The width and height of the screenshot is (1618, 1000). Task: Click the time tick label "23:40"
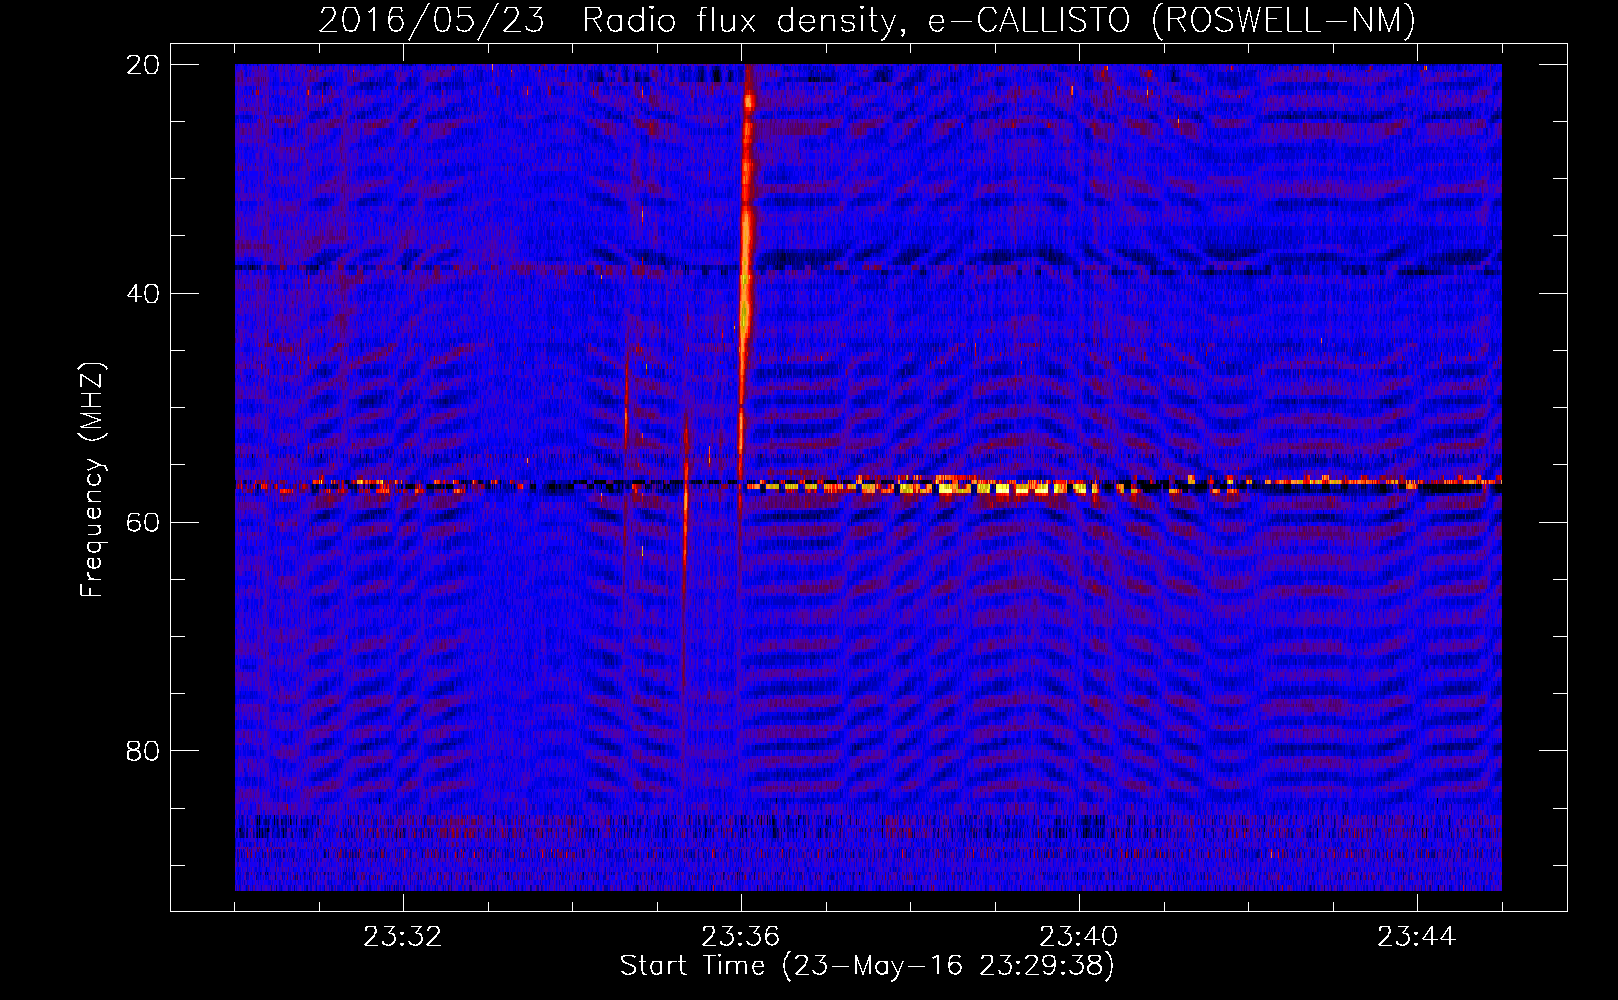pyautogui.click(x=1078, y=937)
